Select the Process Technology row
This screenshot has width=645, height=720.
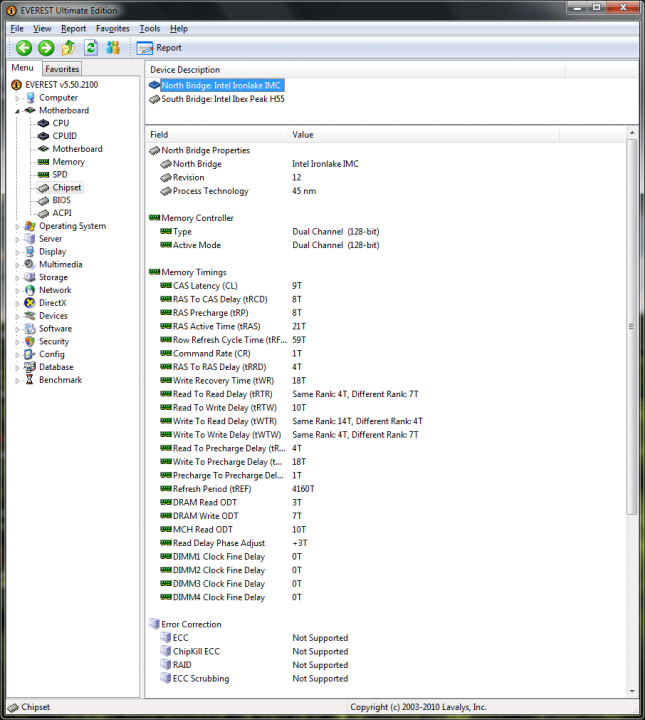point(385,191)
